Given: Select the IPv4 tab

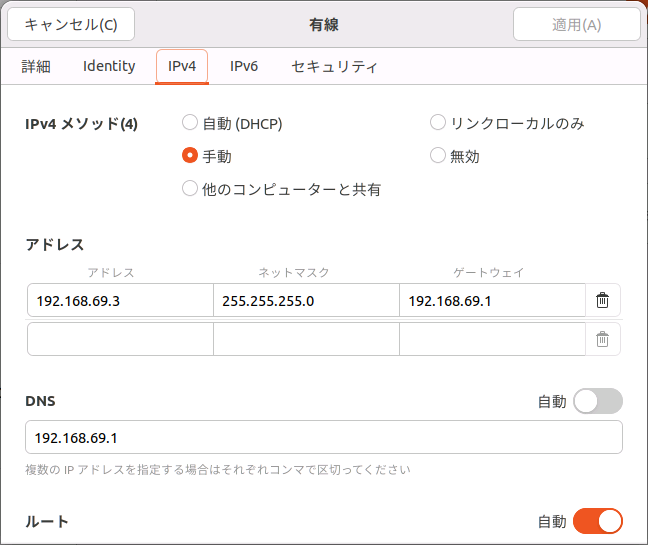Looking at the screenshot, I should click(182, 66).
